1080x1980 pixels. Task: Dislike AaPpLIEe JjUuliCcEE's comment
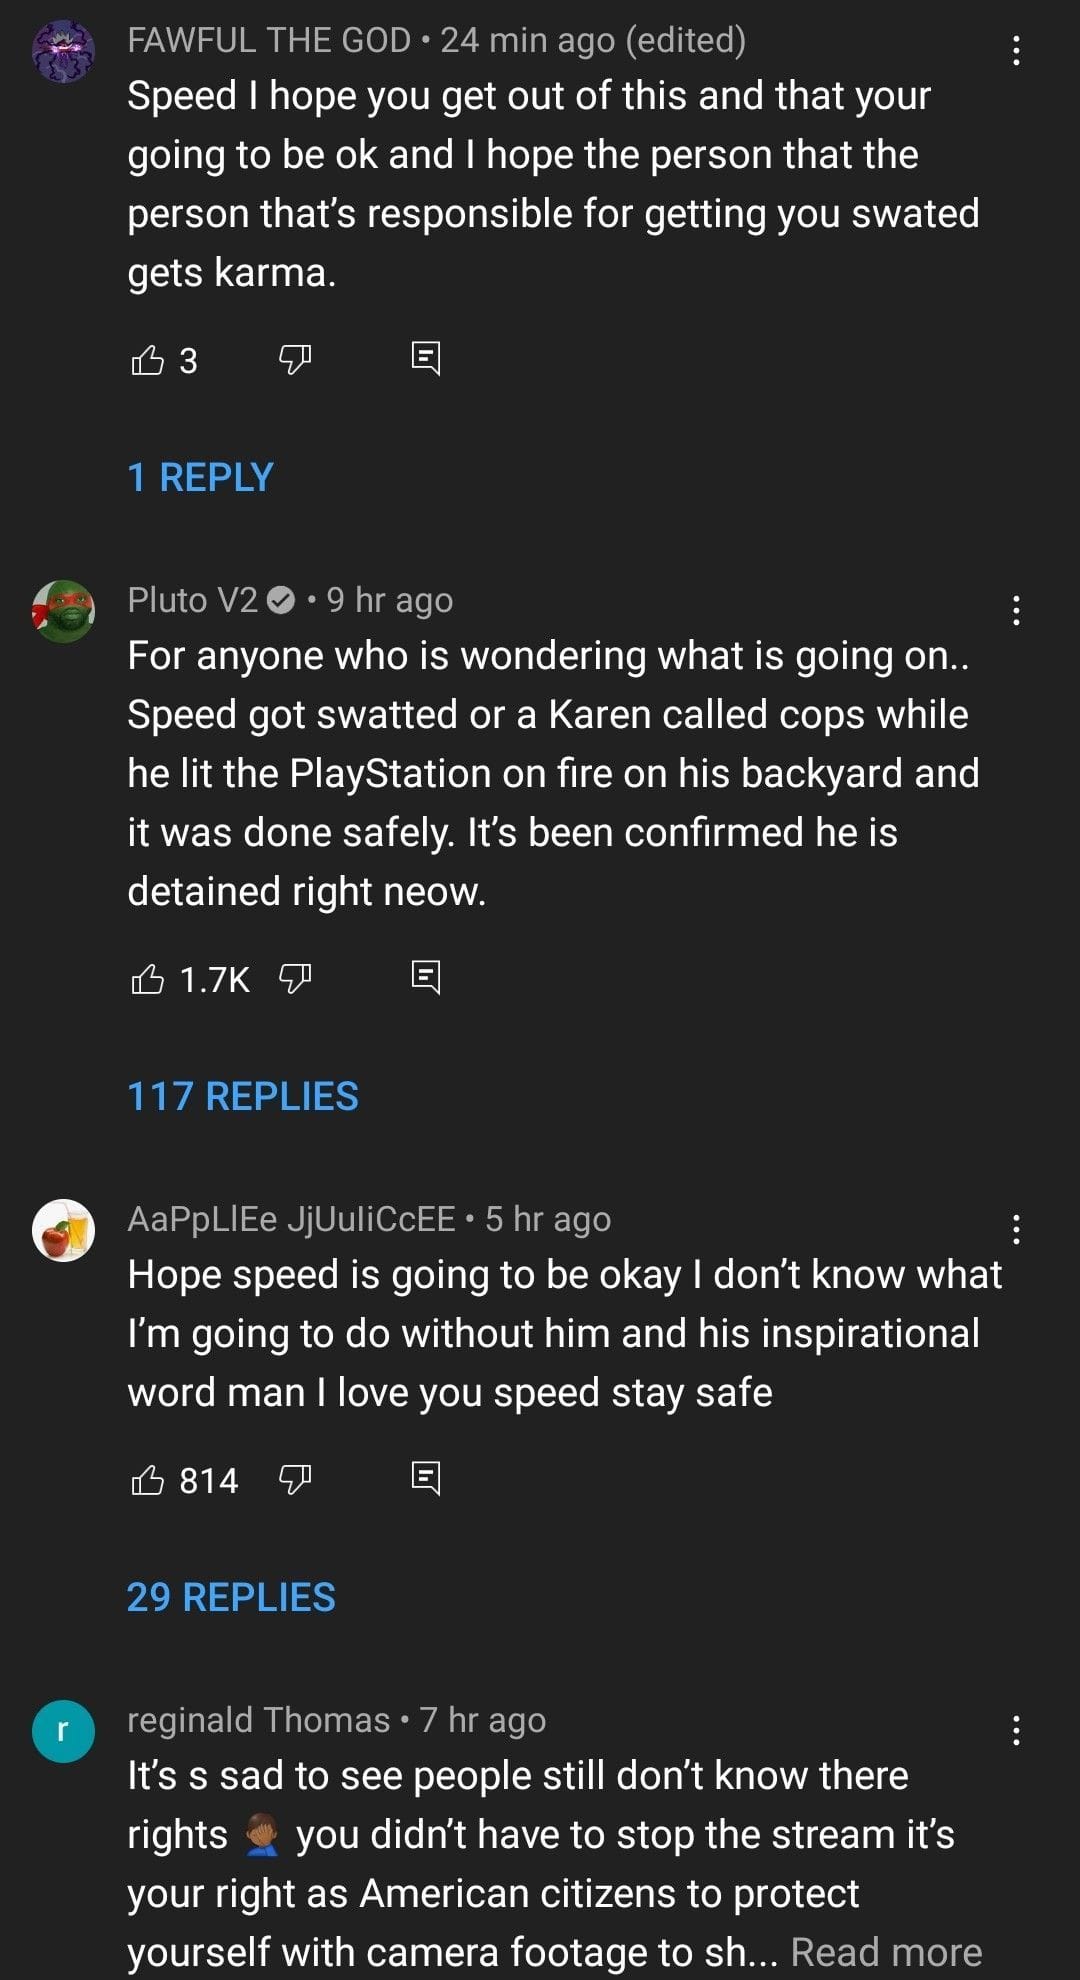(x=296, y=1478)
